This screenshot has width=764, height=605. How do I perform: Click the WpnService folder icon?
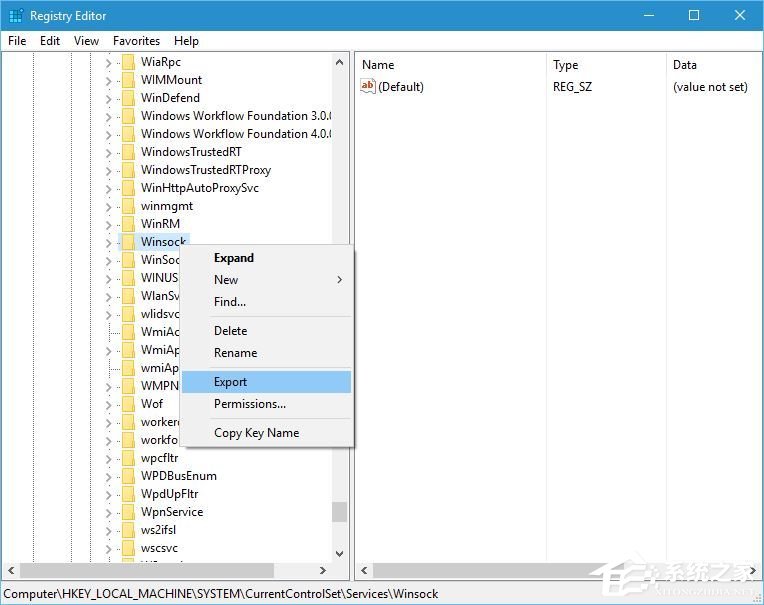click(127, 512)
